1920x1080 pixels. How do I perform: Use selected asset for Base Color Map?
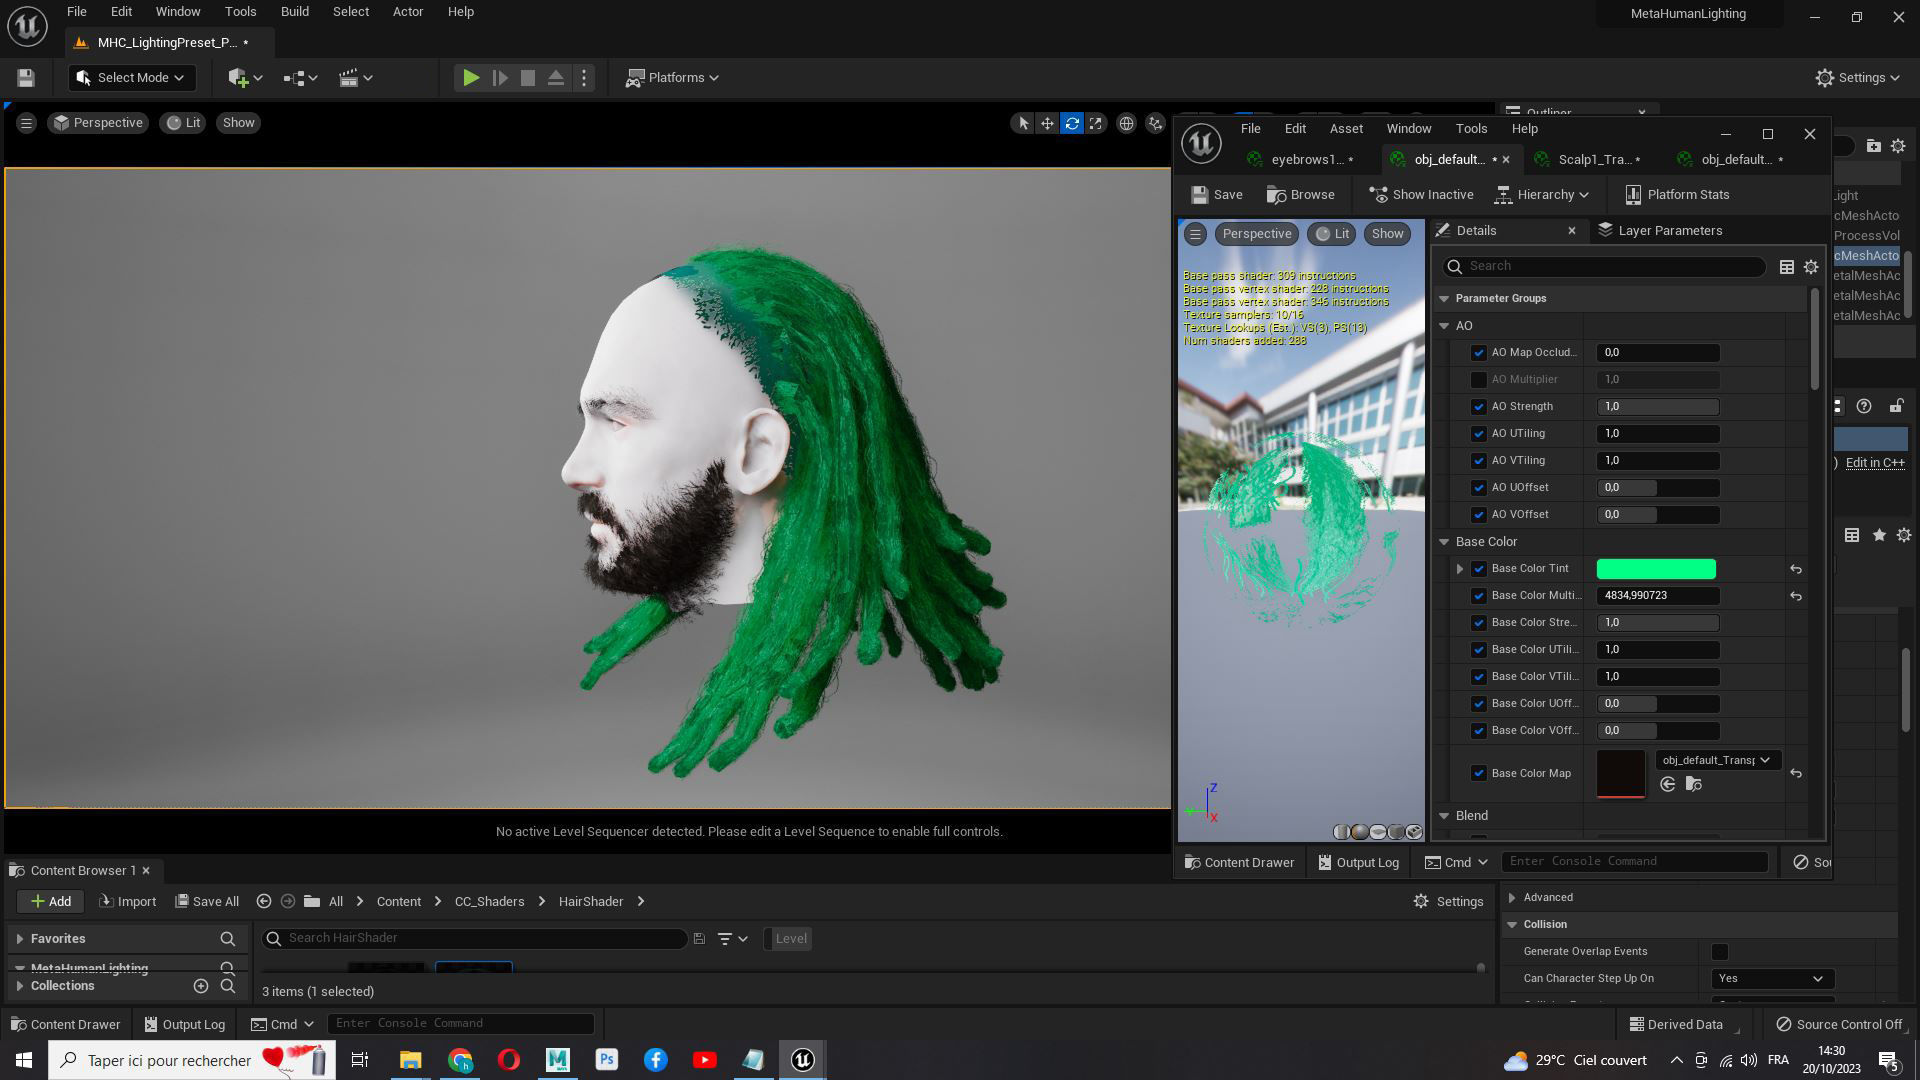[x=1667, y=785]
